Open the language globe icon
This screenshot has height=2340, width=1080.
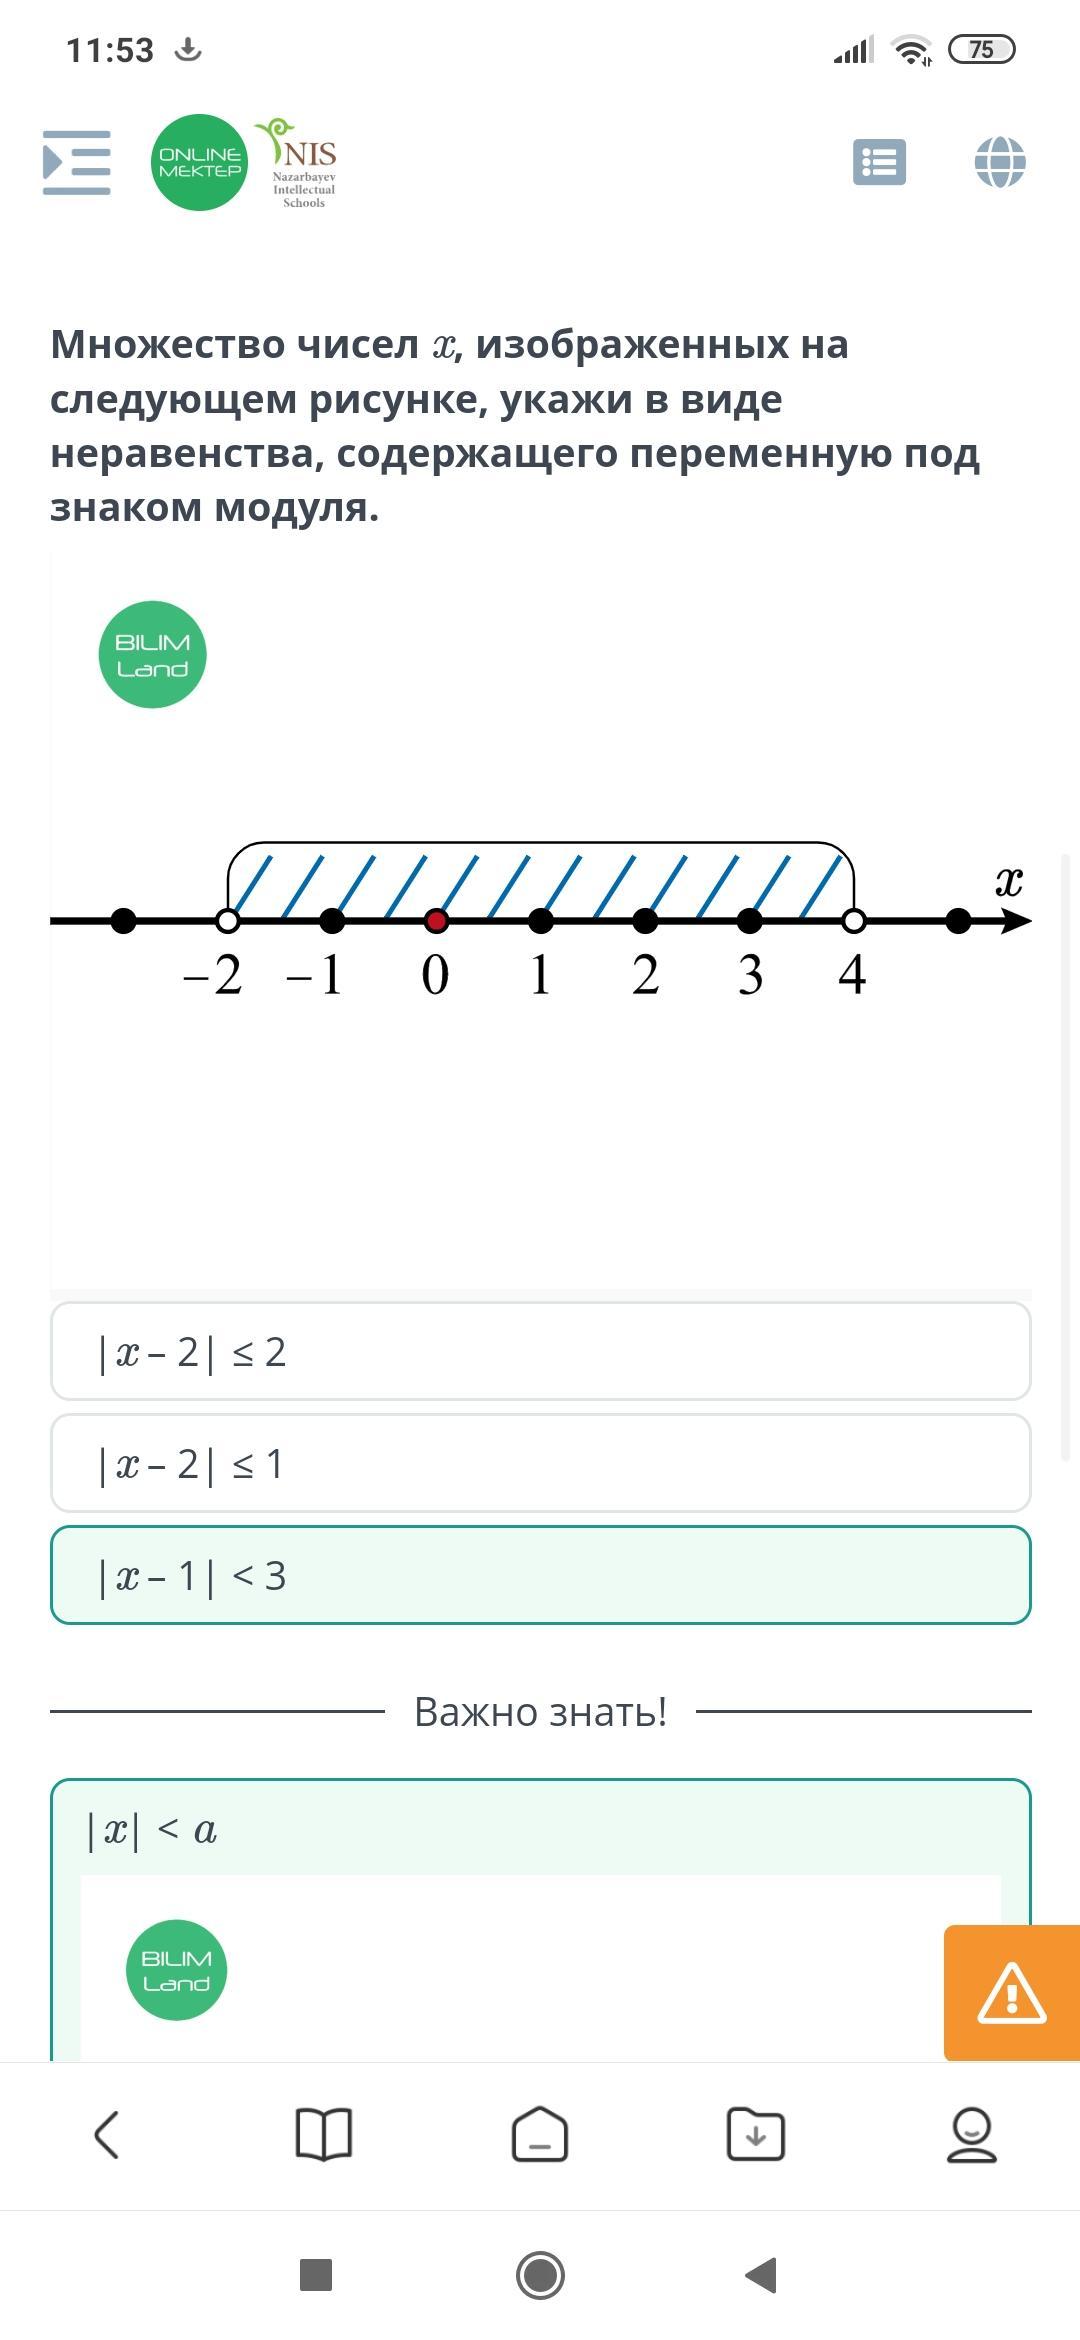pos(1000,162)
